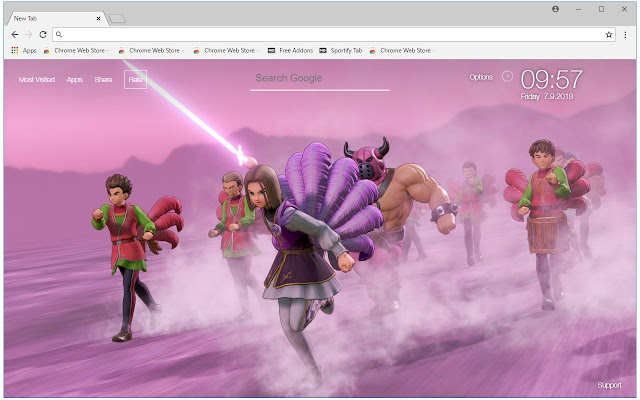This screenshot has height=400, width=640.
Task: Open the third Chrome Web Store bookmark
Action: coord(226,50)
